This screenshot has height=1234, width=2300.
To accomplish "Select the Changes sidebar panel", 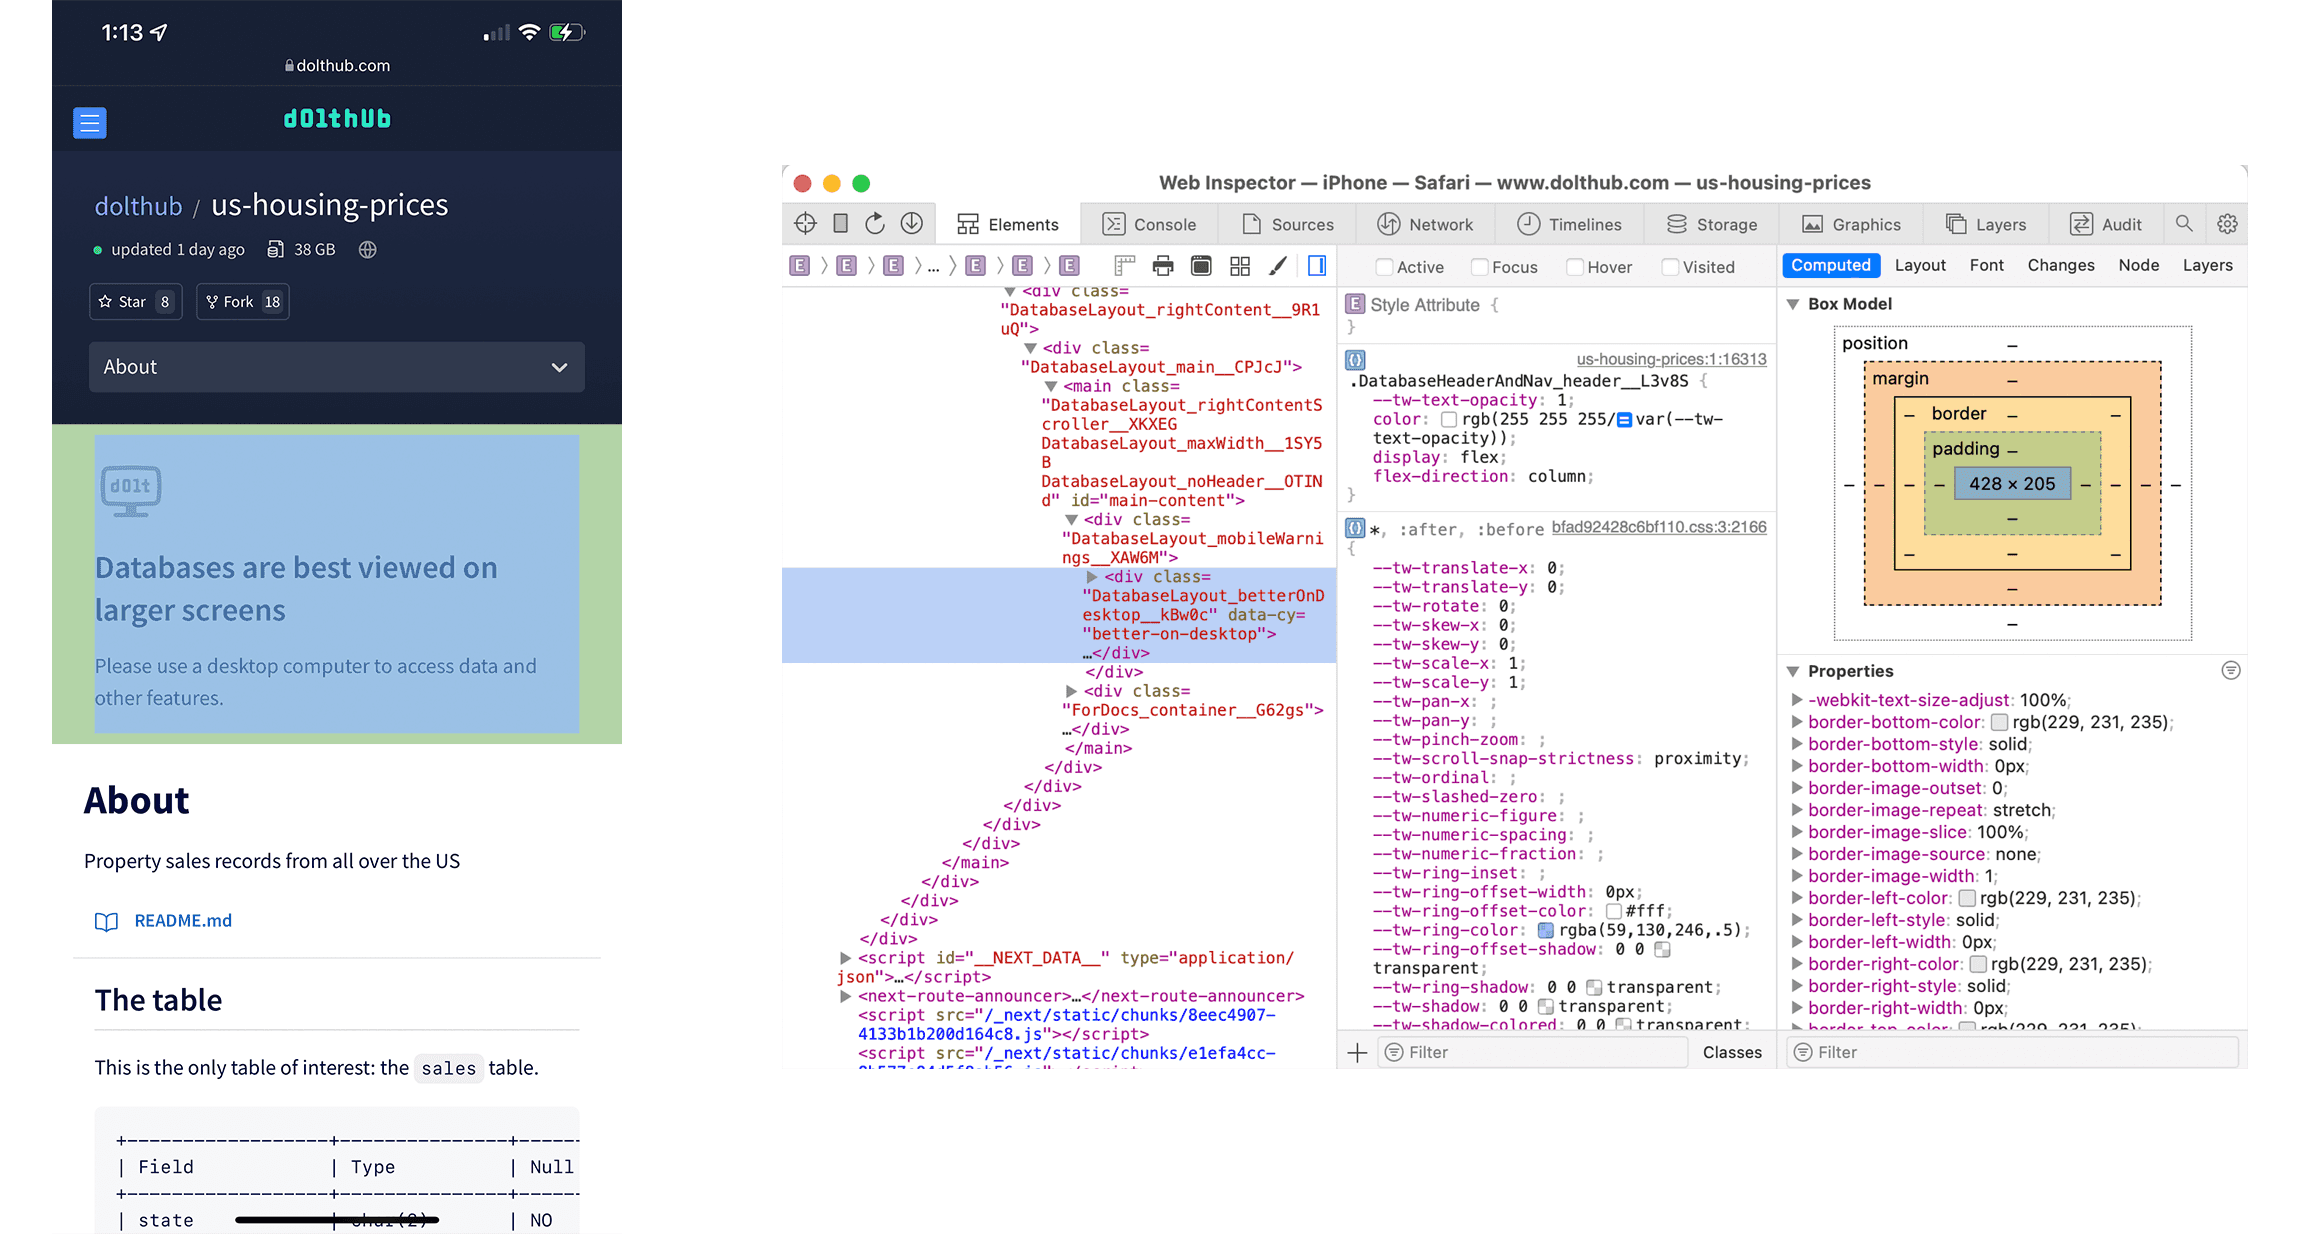I will point(2061,265).
